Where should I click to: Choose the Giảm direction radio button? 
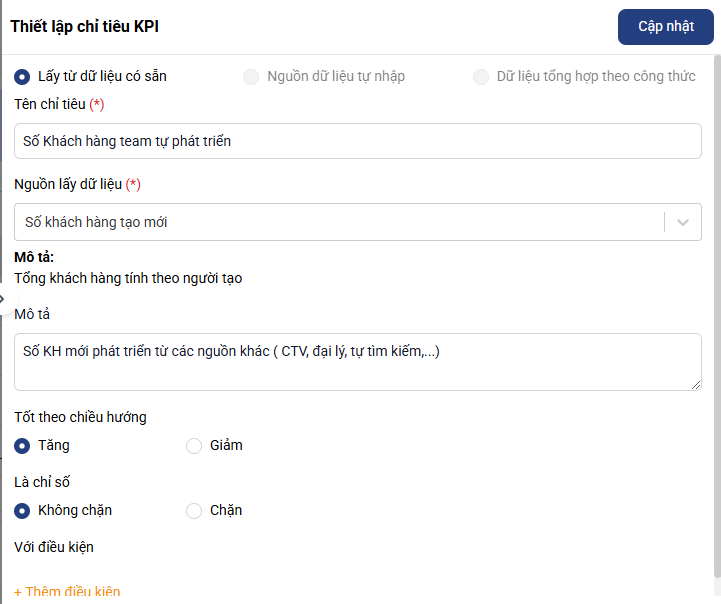[x=194, y=445]
